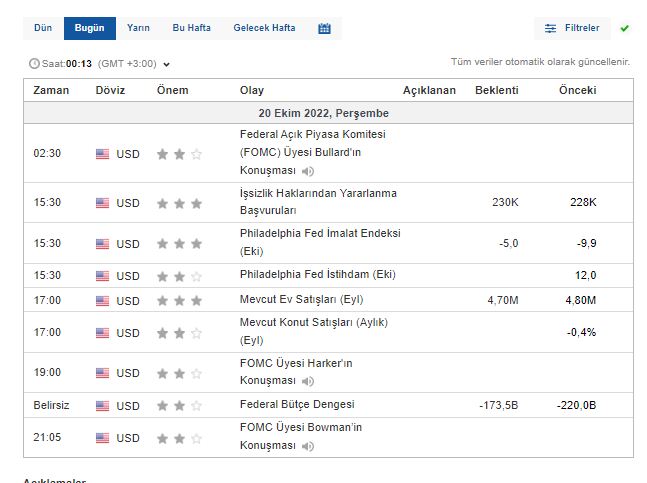Click the Önem column header
Image resolution: width=647 pixels, height=483 pixels.
[x=172, y=90]
